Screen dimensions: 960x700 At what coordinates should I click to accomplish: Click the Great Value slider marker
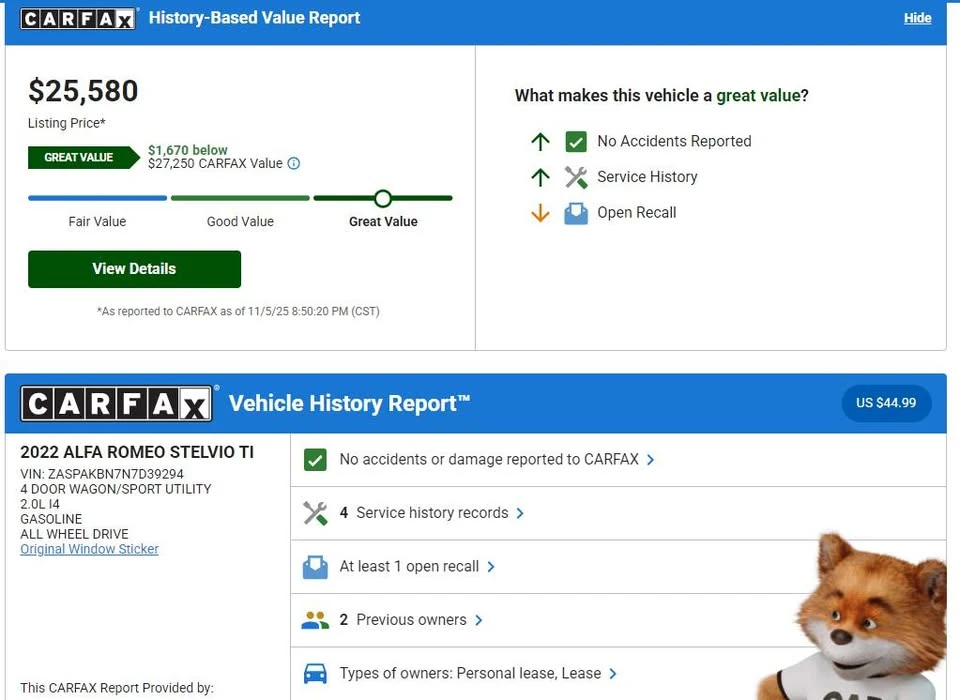[383, 198]
